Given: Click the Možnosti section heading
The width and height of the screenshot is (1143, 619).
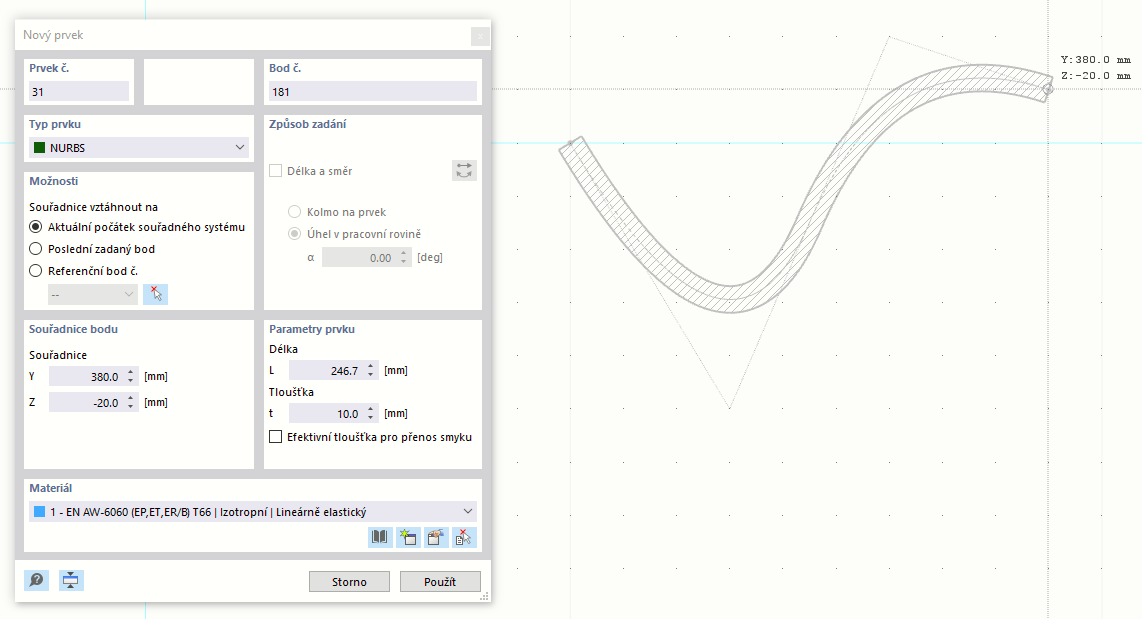Looking at the screenshot, I should [53, 181].
